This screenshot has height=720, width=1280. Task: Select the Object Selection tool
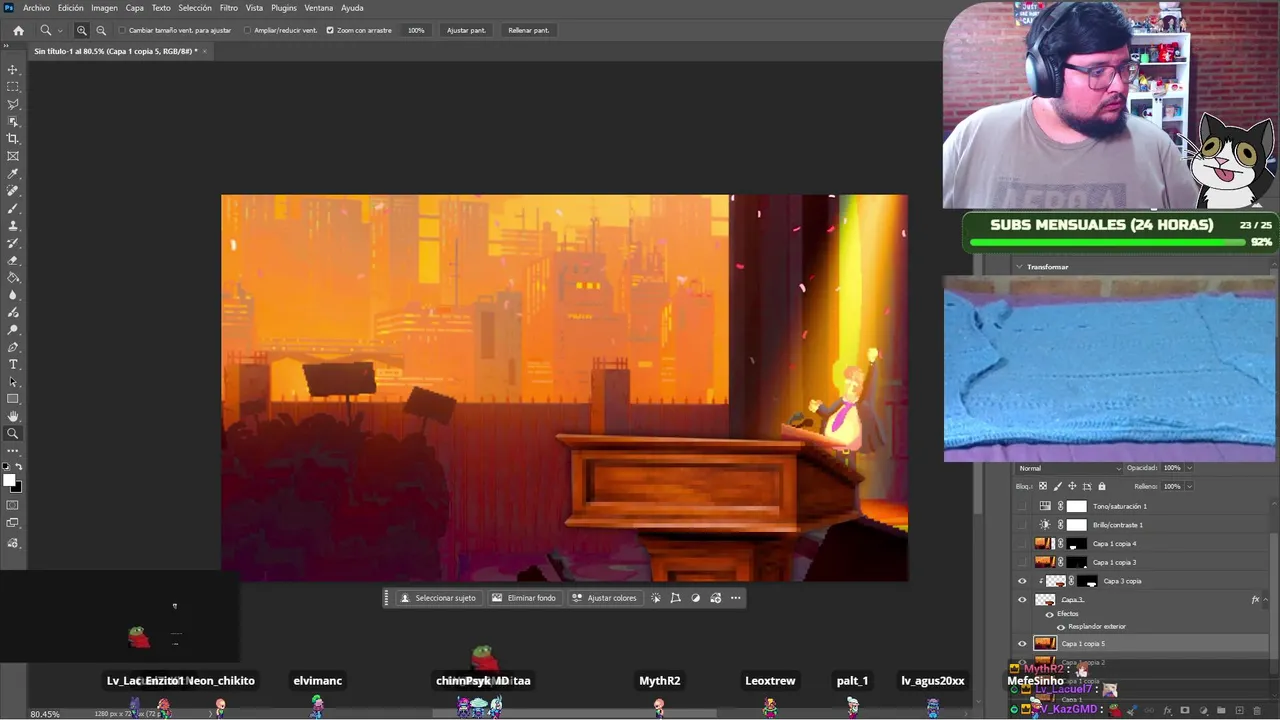pyautogui.click(x=13, y=122)
